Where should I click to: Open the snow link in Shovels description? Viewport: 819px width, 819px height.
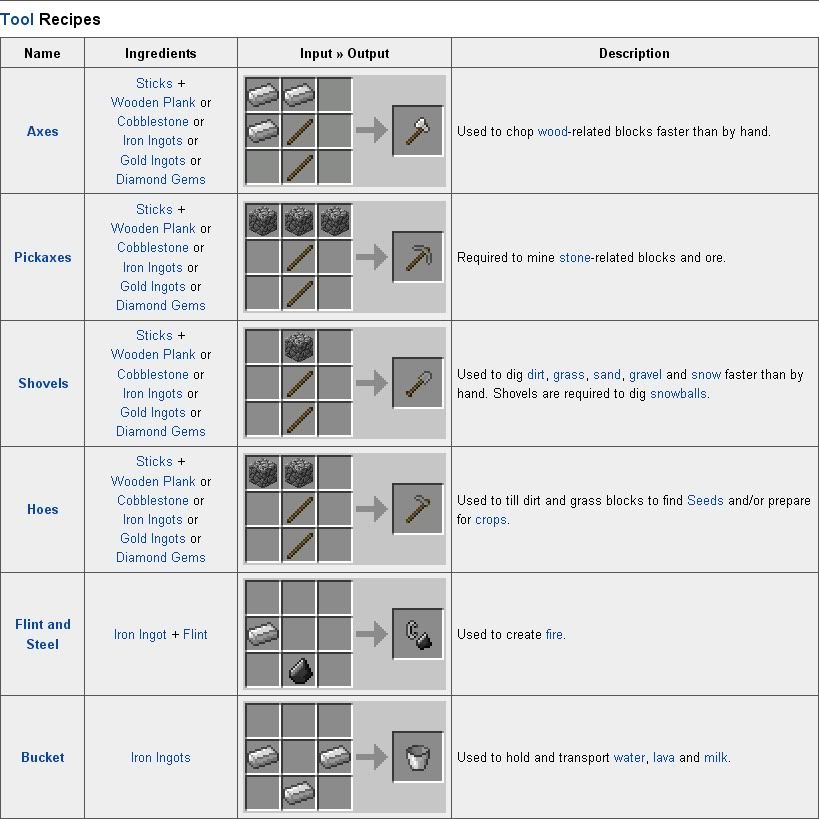click(706, 374)
